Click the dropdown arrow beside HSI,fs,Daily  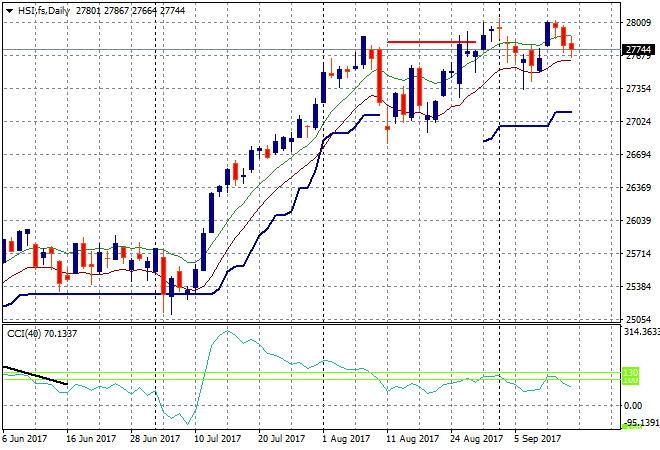9,9
